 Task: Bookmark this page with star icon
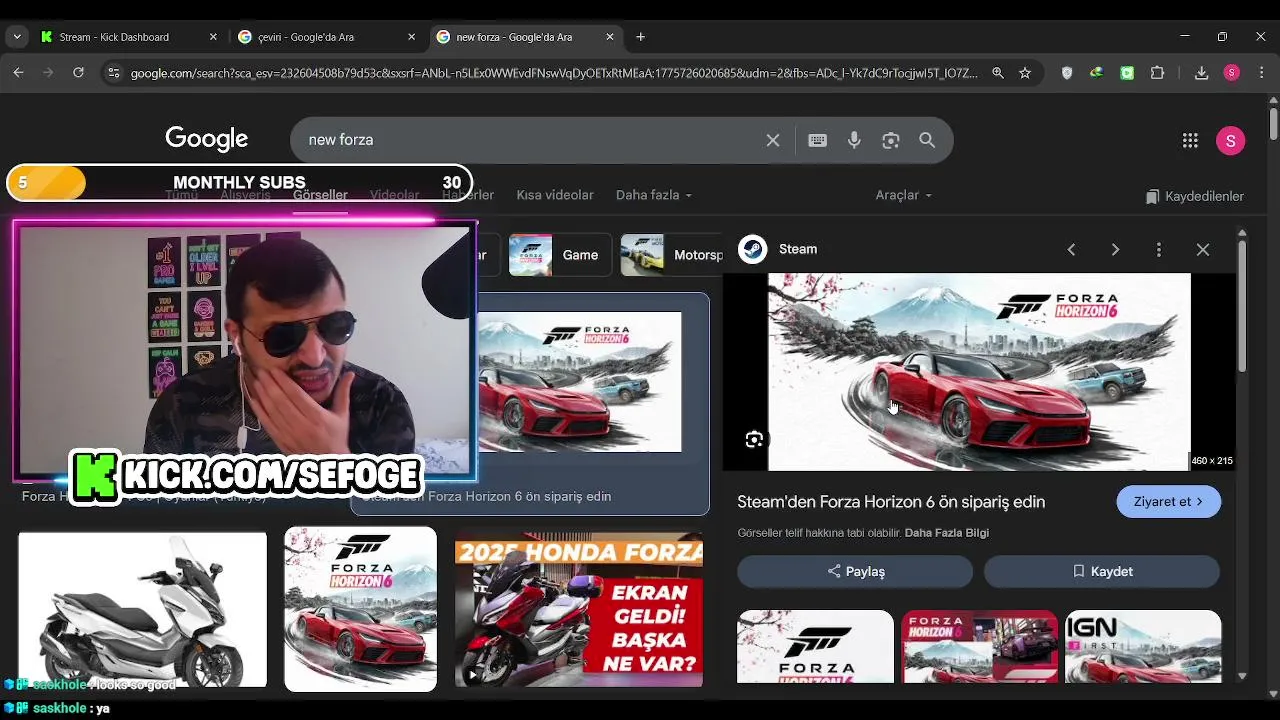click(1025, 73)
